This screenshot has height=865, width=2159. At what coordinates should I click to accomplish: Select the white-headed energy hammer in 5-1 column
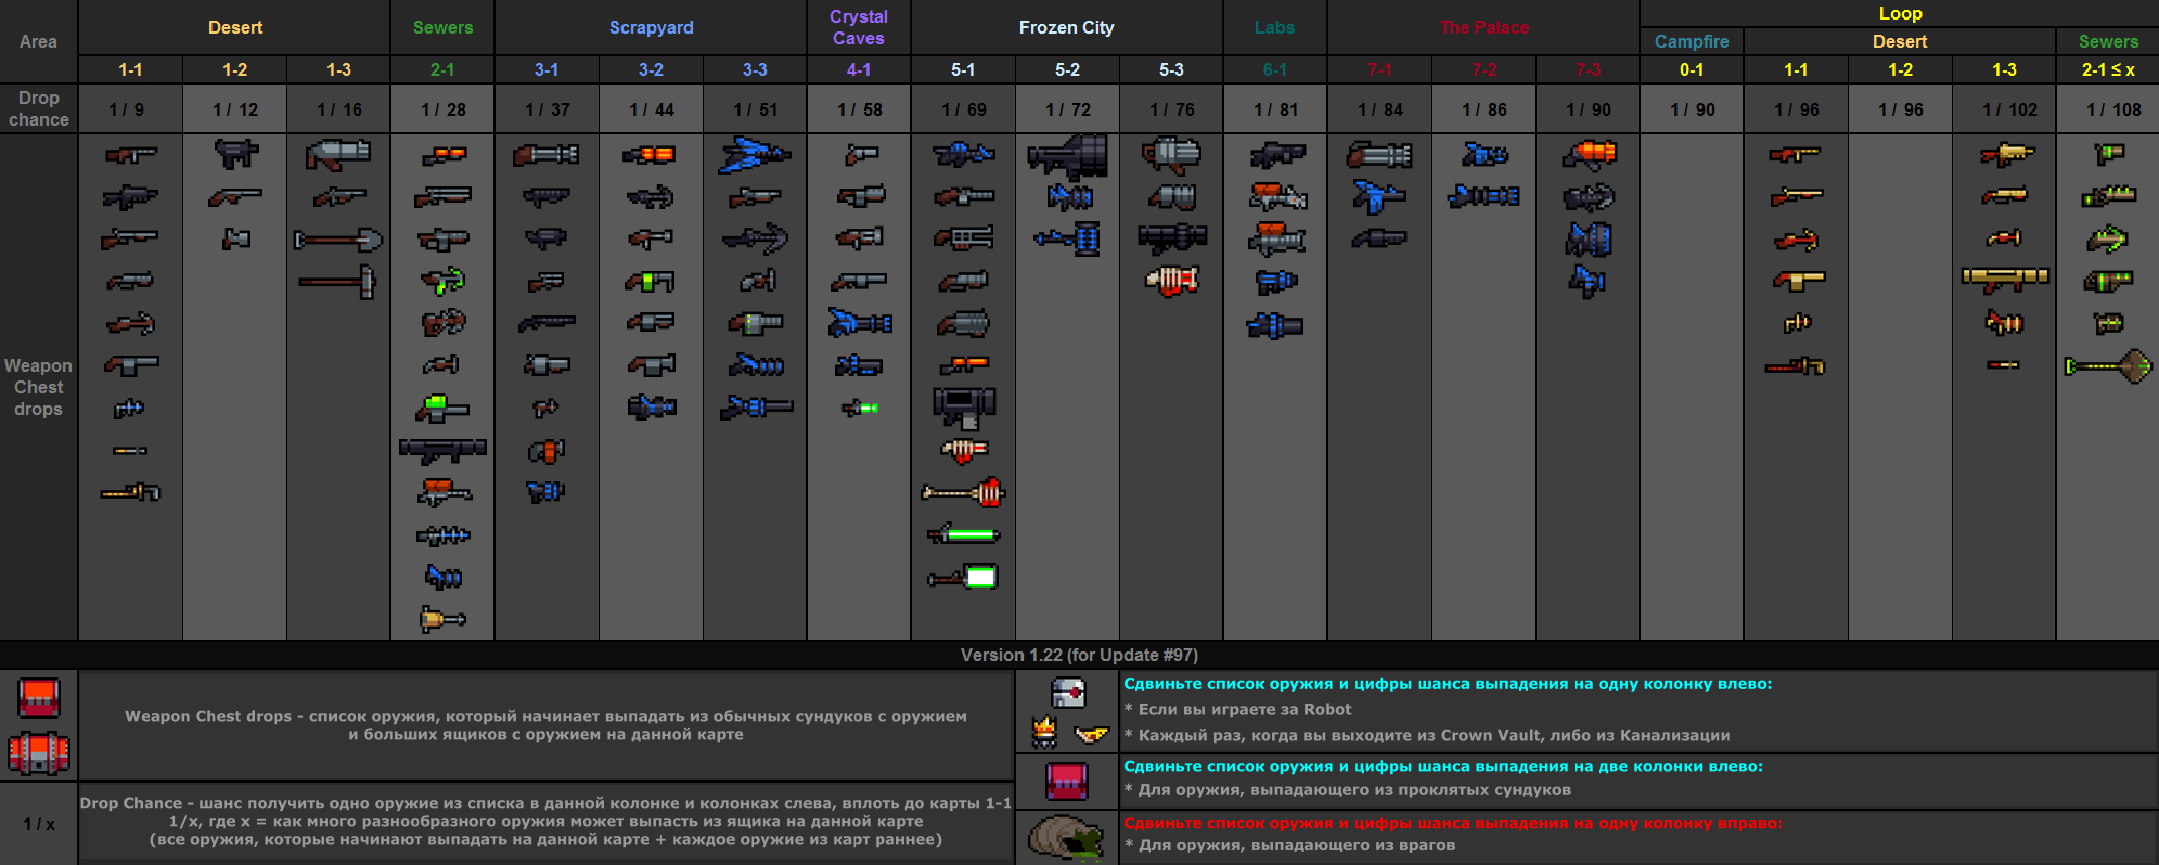(963, 577)
